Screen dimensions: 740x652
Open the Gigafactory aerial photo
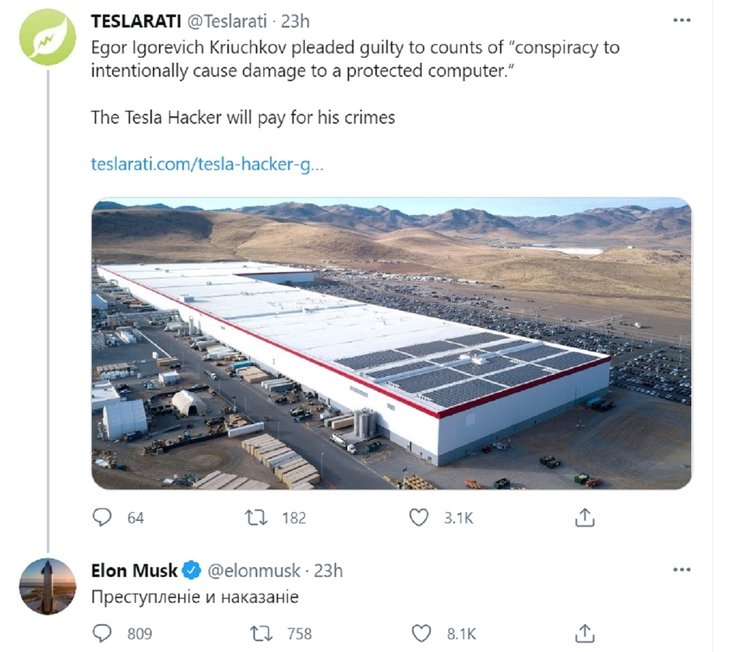click(391, 343)
